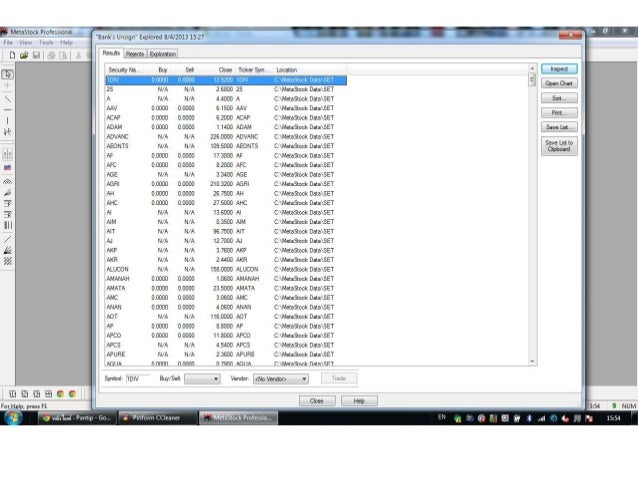Screen dimensions: 638x479
Task: Click fourth grid layout icon in bottom toolbar
Action: 48,394
